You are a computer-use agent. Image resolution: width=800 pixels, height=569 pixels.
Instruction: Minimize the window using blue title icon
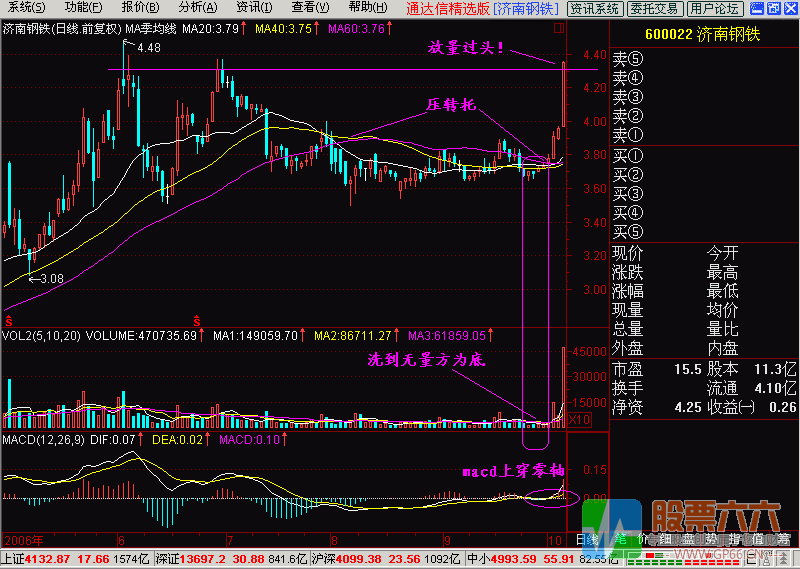(757, 8)
